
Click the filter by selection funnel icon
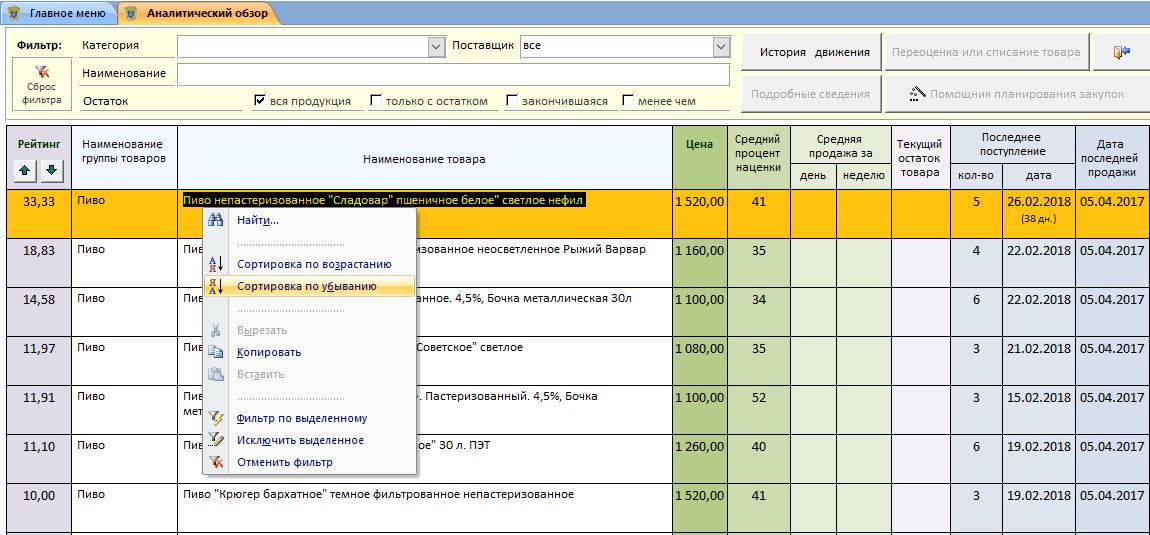tap(216, 418)
